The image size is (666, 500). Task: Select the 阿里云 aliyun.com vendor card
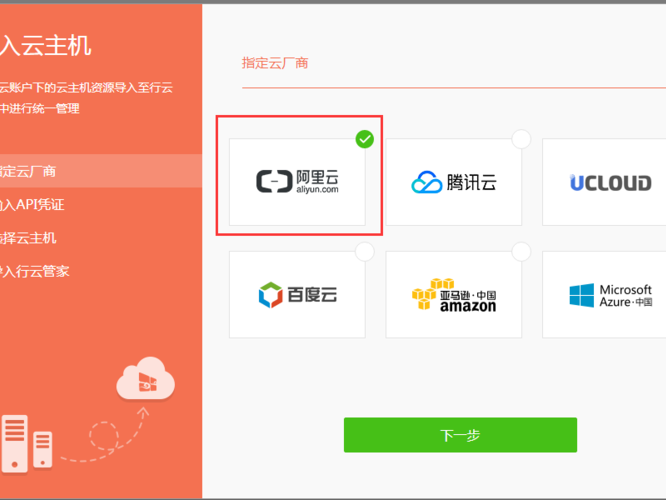[297, 182]
